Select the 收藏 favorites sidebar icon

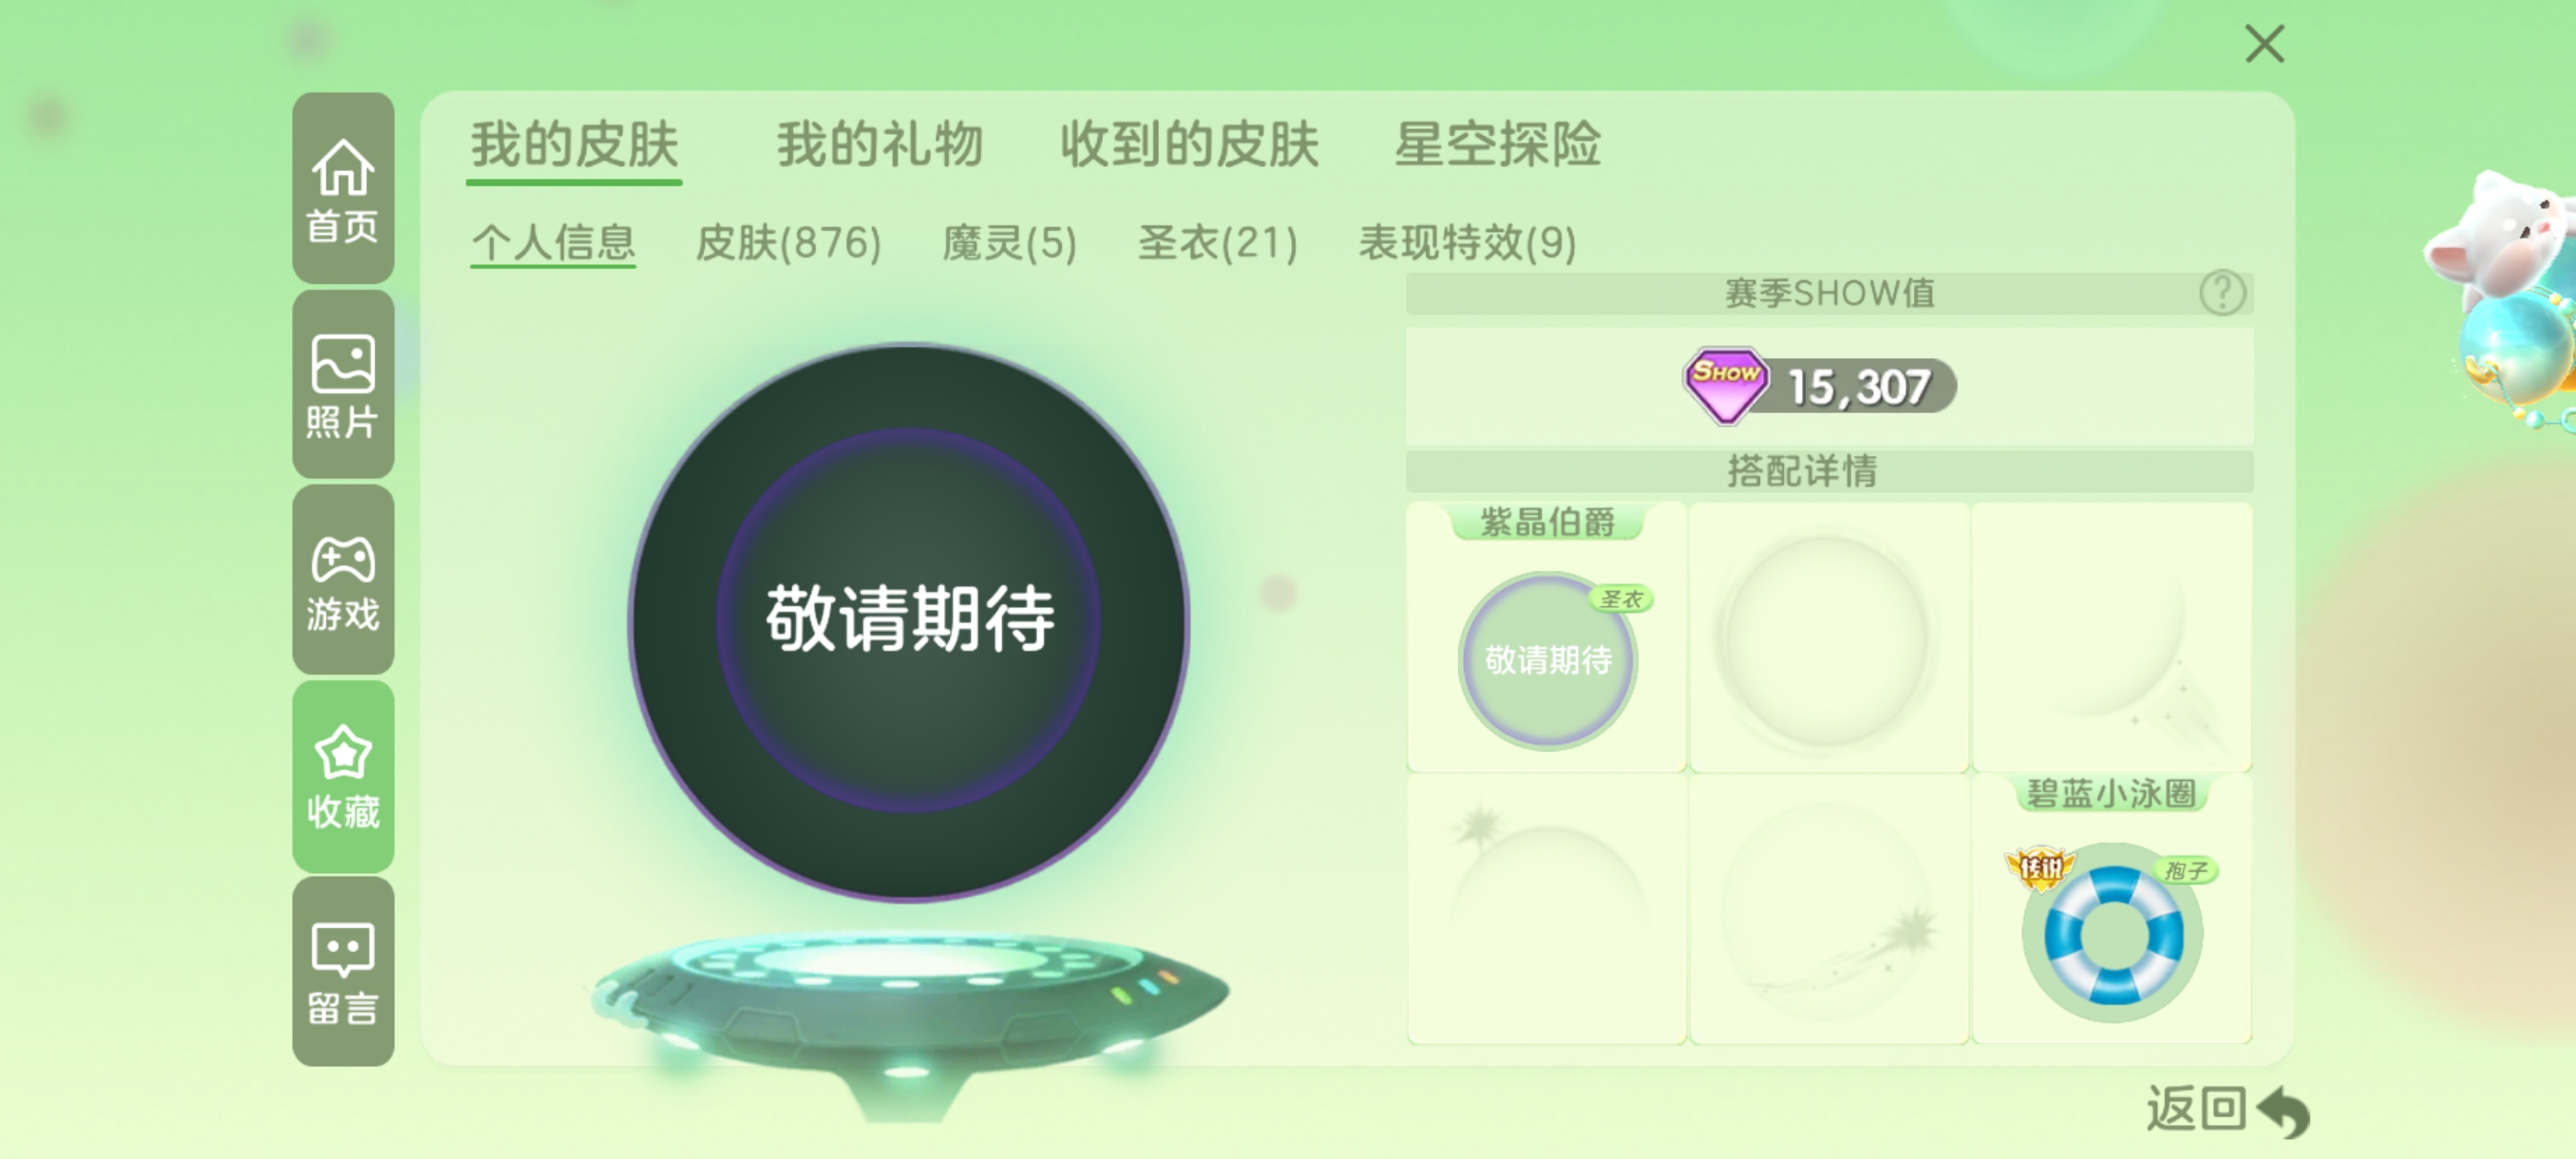click(343, 776)
